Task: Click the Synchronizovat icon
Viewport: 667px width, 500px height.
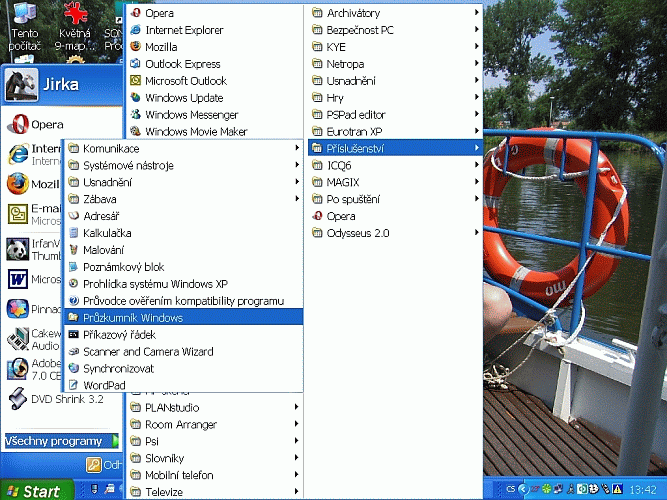Action: 74,368
